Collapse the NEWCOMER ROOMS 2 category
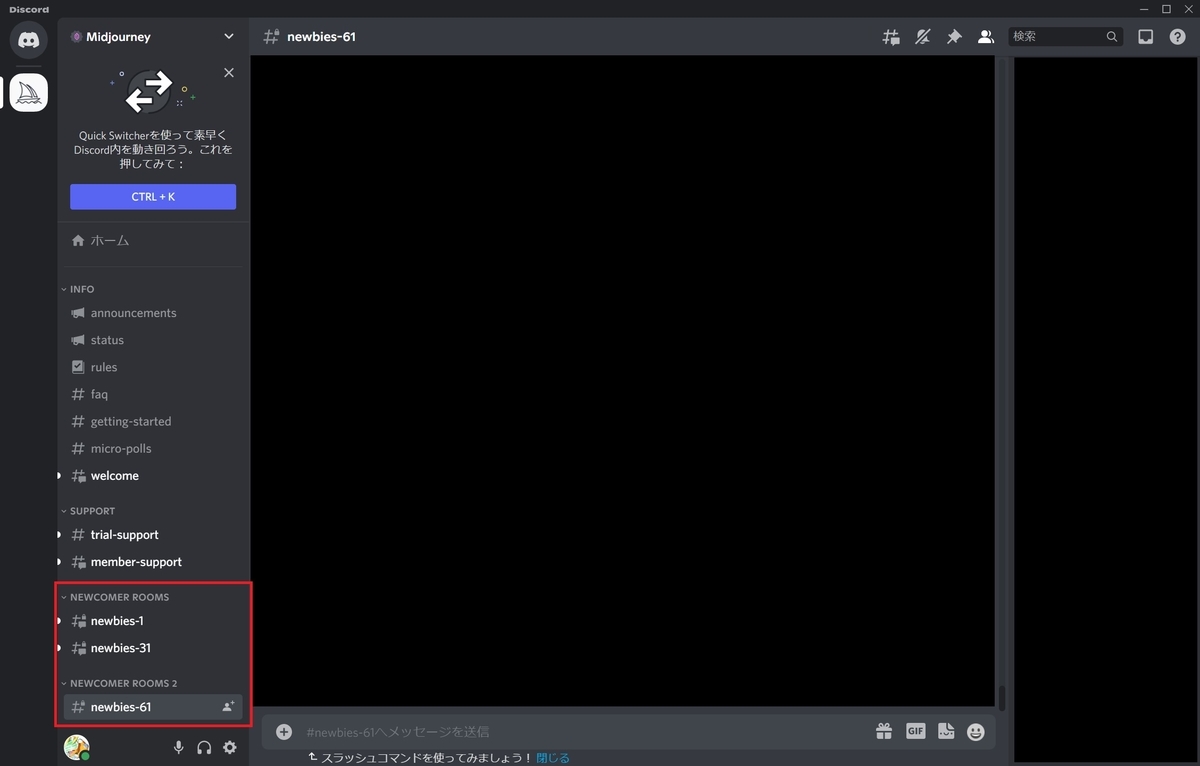Image resolution: width=1200 pixels, height=766 pixels. click(x=119, y=684)
